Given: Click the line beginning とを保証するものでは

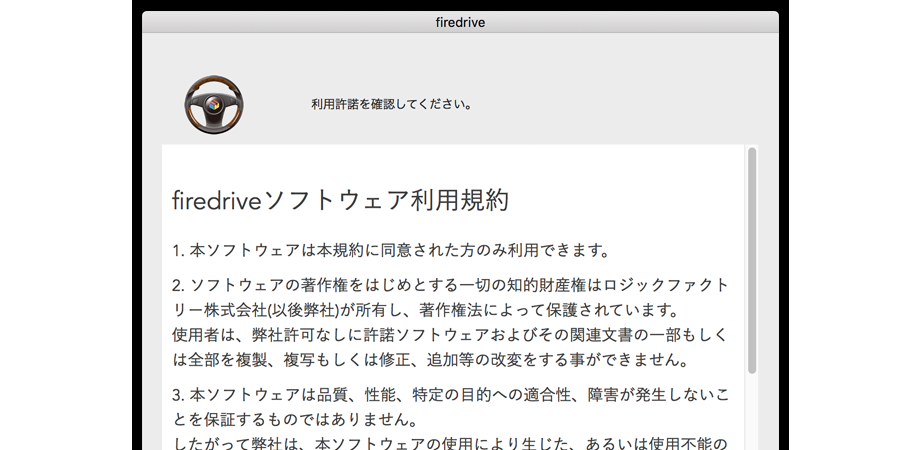Looking at the screenshot, I should pyautogui.click(x=295, y=420).
